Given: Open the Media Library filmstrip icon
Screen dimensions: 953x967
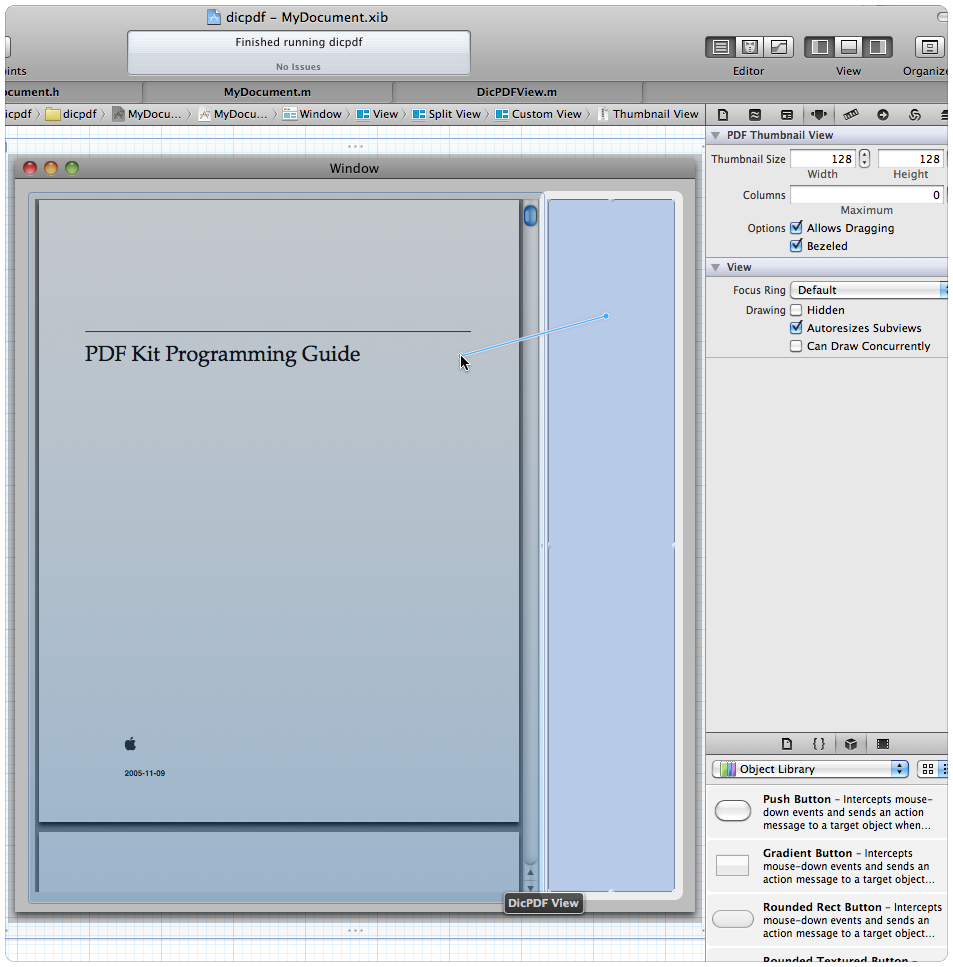Looking at the screenshot, I should [x=882, y=744].
